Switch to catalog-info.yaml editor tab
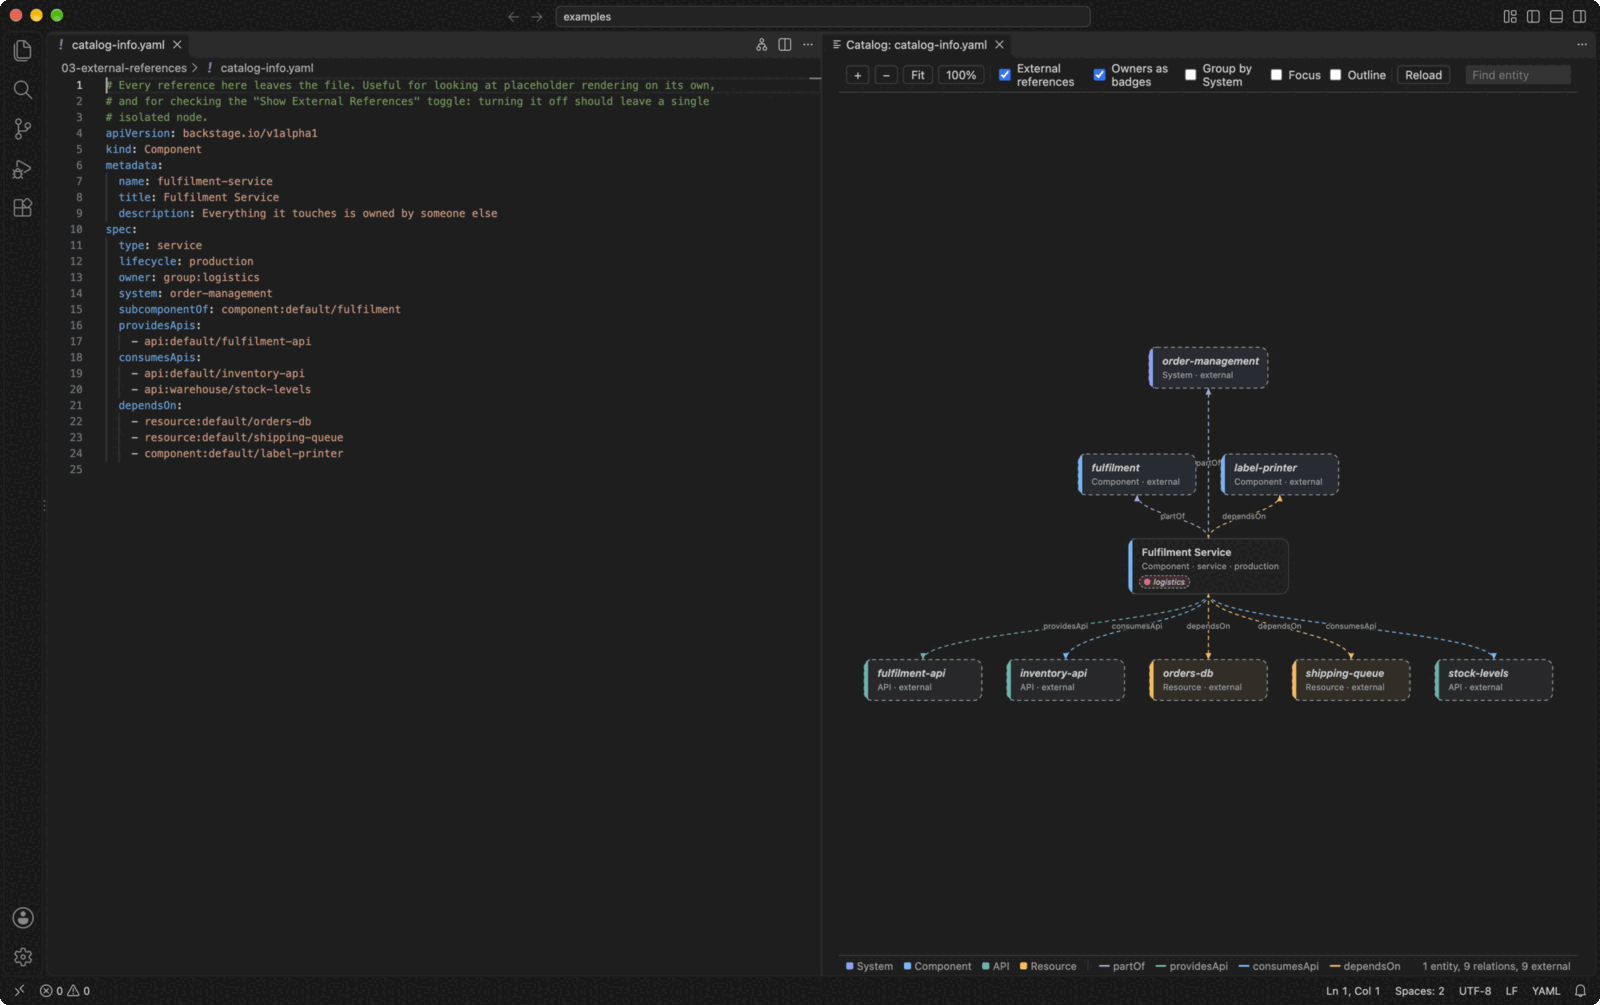1600x1005 pixels. click(x=118, y=45)
